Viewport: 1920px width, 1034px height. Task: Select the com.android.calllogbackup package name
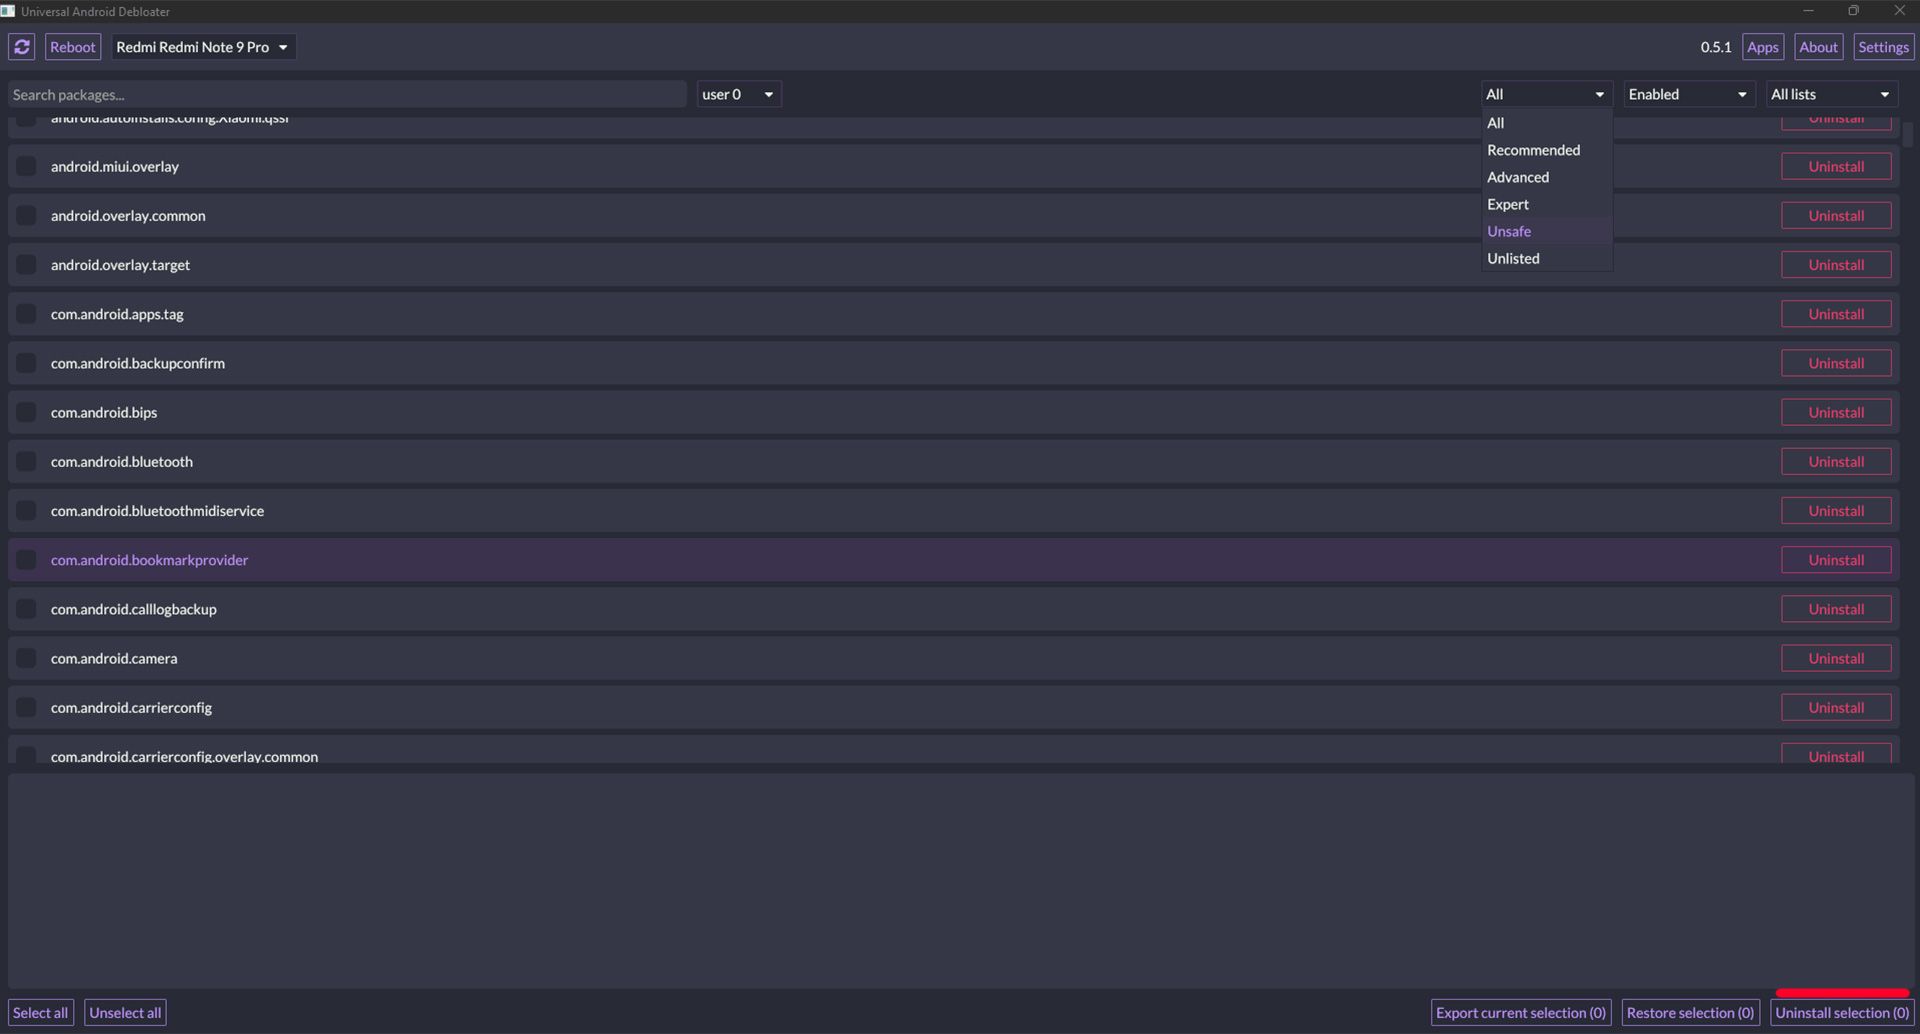click(134, 609)
